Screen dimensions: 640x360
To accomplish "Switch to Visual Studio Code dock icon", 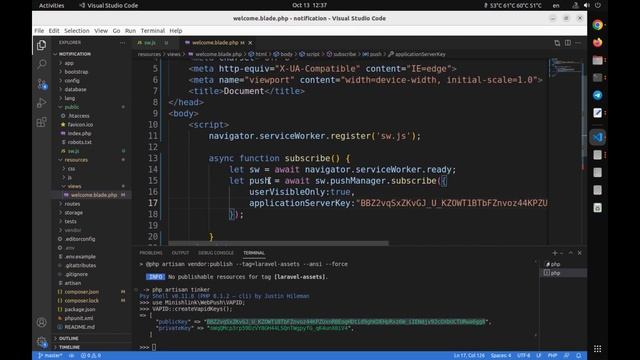I will pos(598,137).
